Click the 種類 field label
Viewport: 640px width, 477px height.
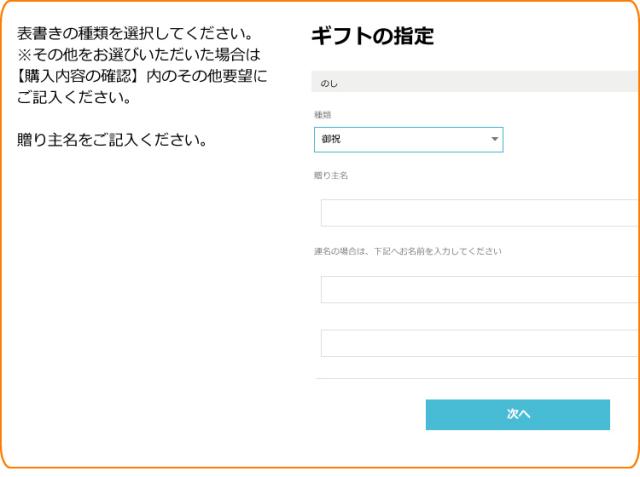click(x=322, y=115)
